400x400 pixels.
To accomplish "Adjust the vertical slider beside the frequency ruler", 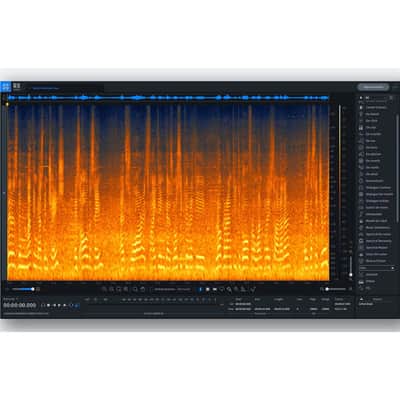I will pos(351,266).
